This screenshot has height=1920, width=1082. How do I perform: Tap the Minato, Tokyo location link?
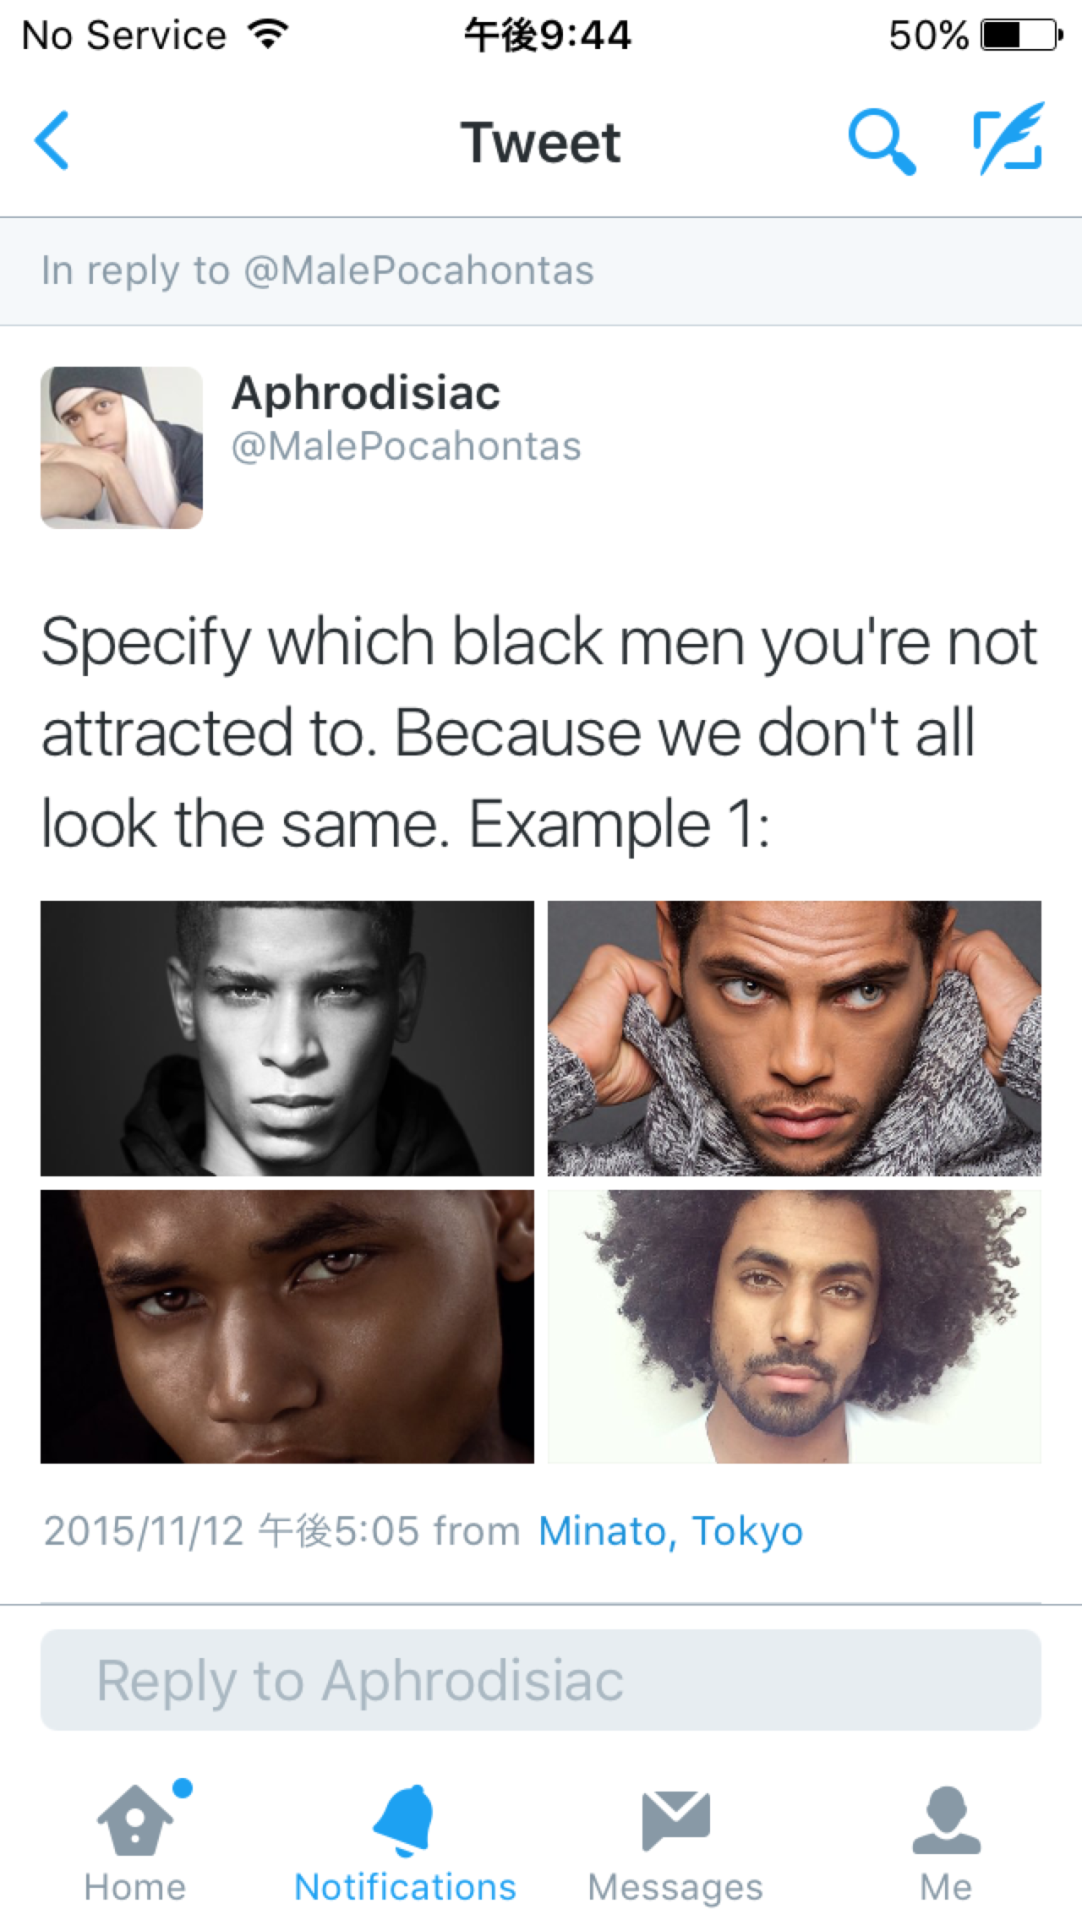(x=670, y=1531)
